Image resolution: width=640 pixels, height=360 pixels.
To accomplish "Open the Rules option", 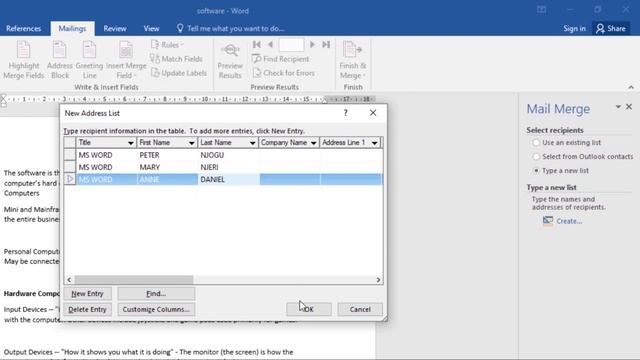I will tap(167, 45).
